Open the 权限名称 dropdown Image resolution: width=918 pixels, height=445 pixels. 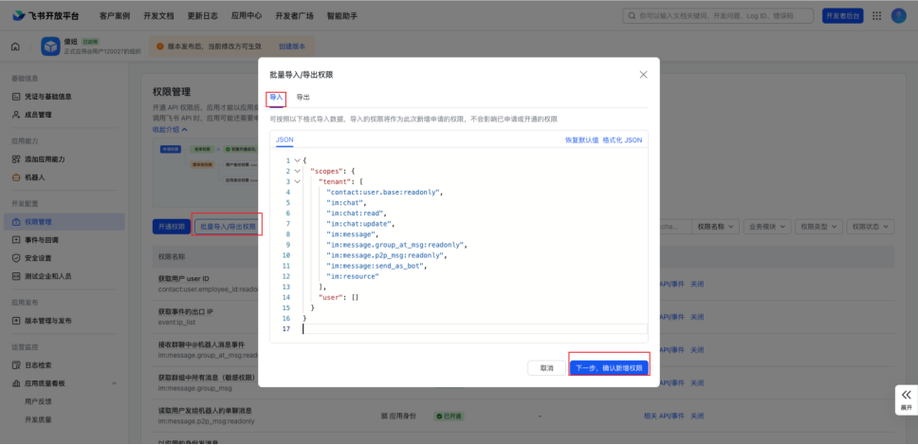[x=715, y=226]
